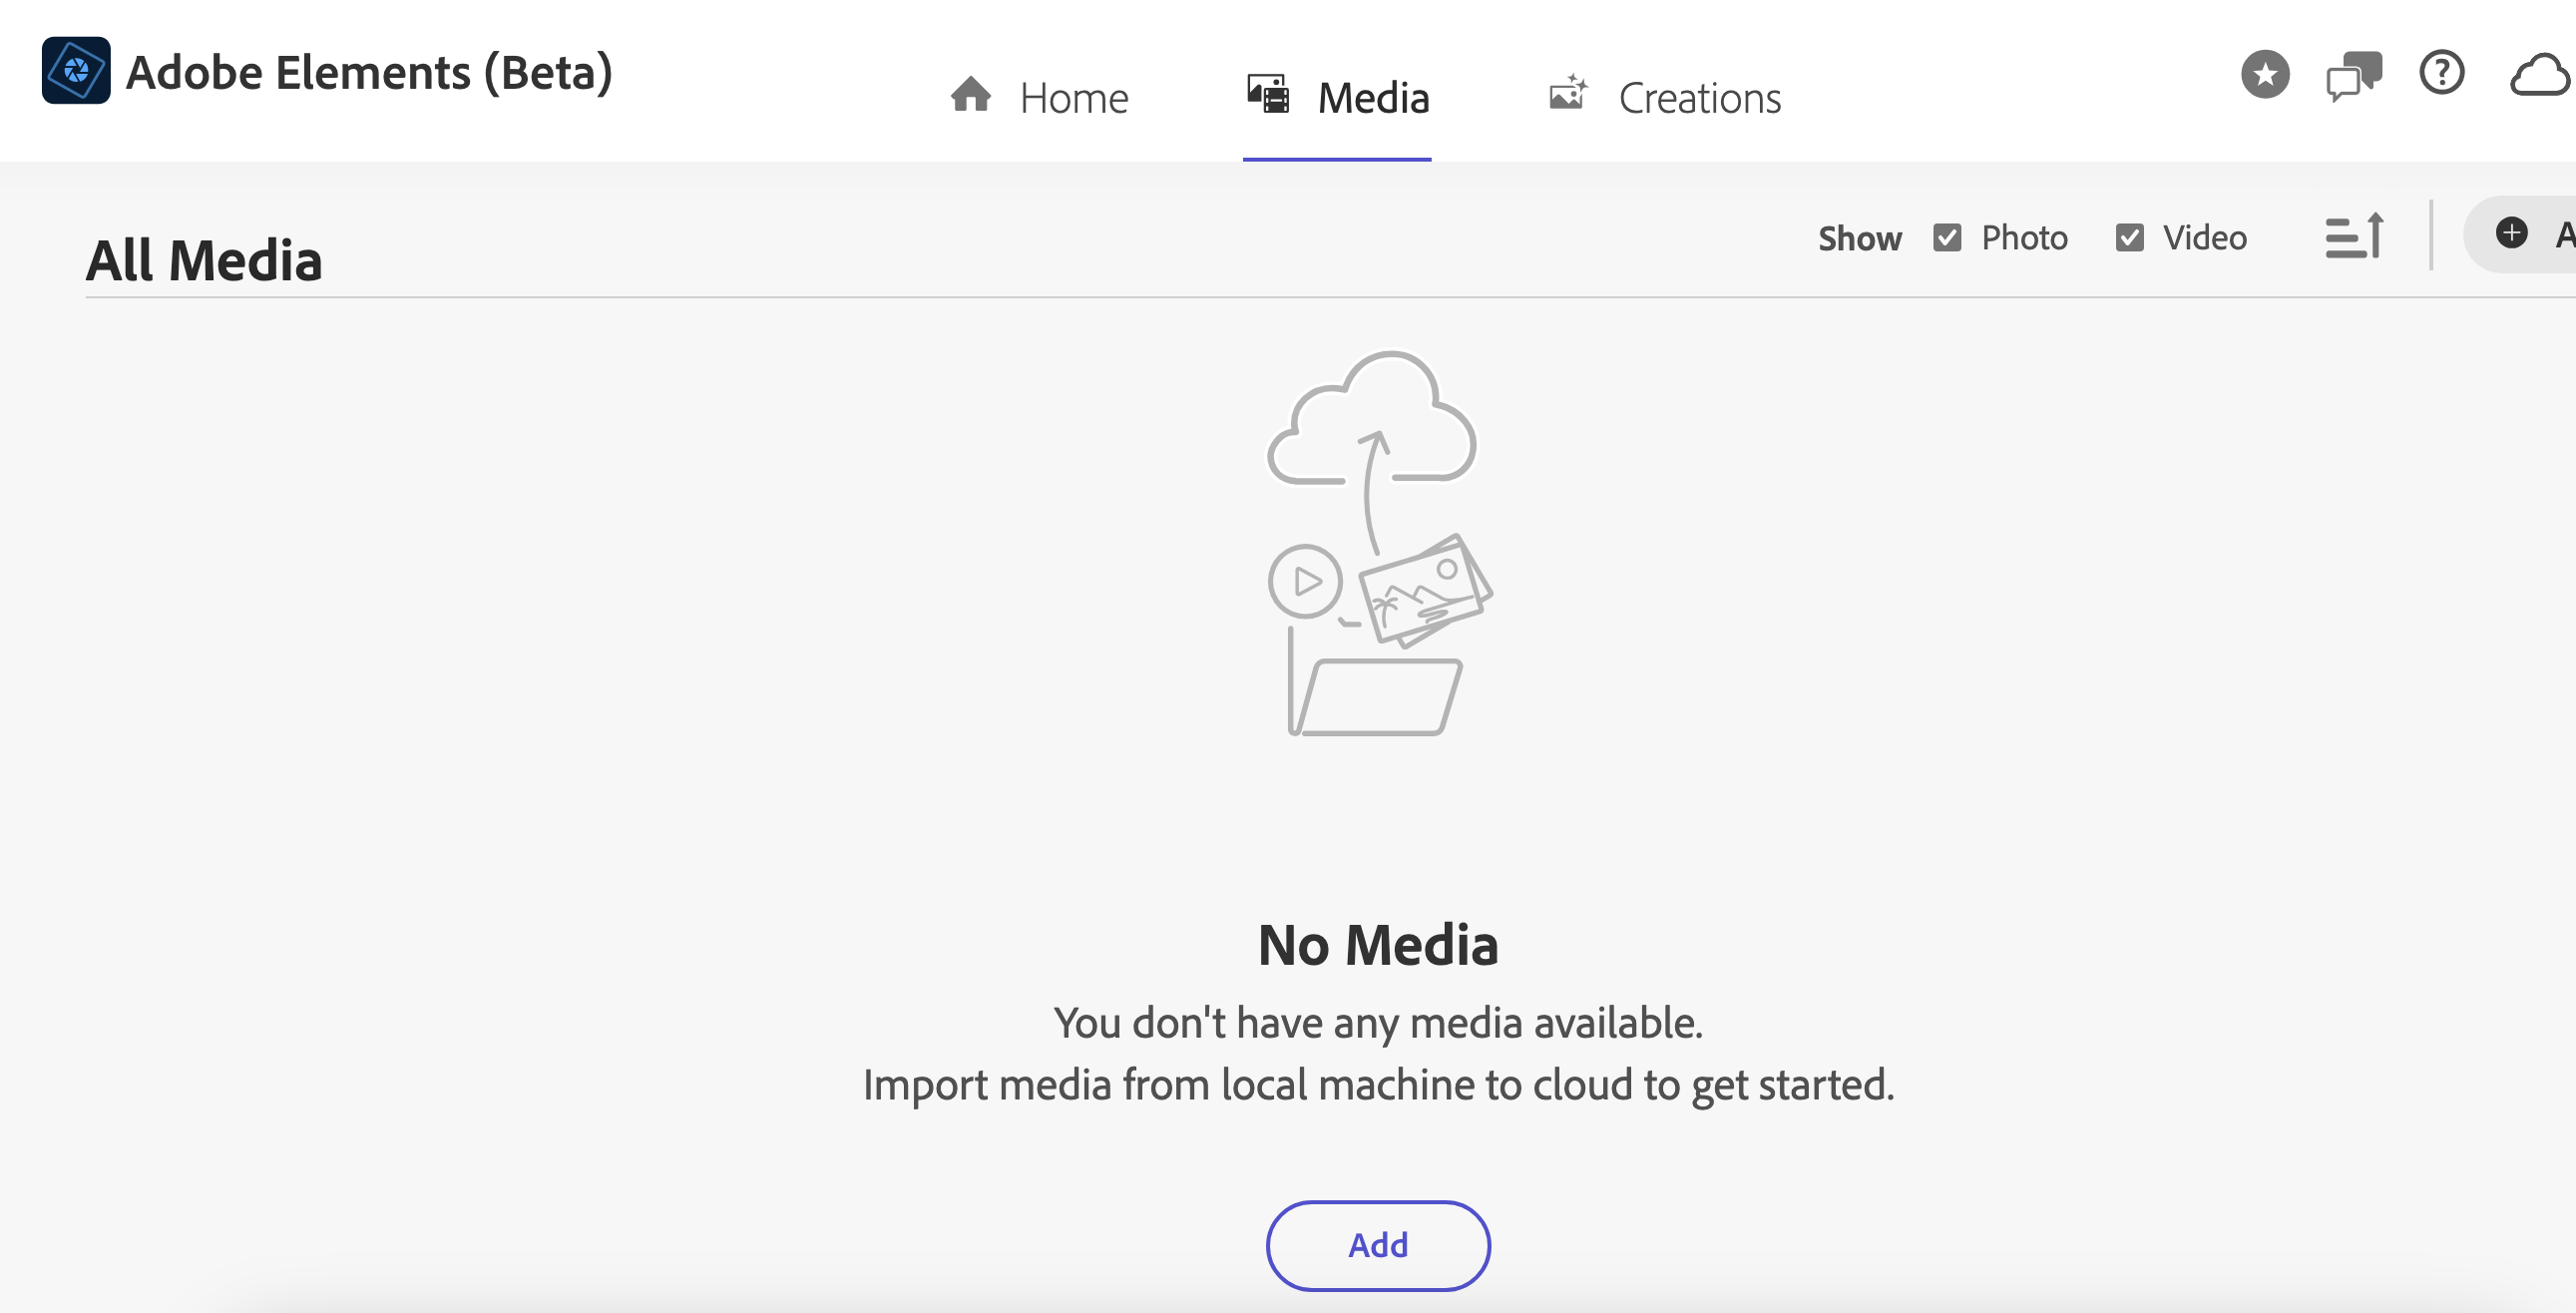The width and height of the screenshot is (2576, 1313).
Task: Open the feedback chat icon
Action: (x=2356, y=73)
